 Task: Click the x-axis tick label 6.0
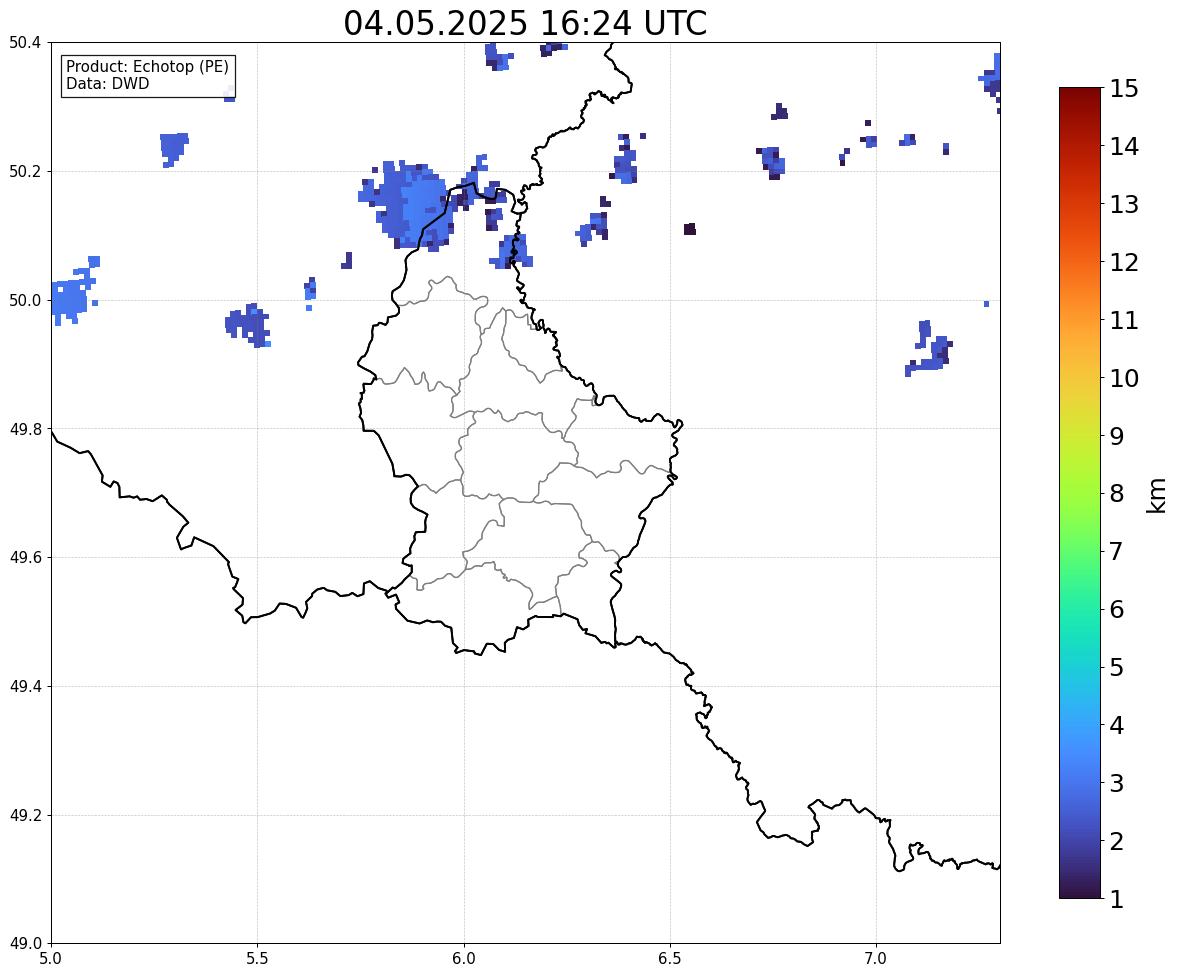(x=464, y=959)
